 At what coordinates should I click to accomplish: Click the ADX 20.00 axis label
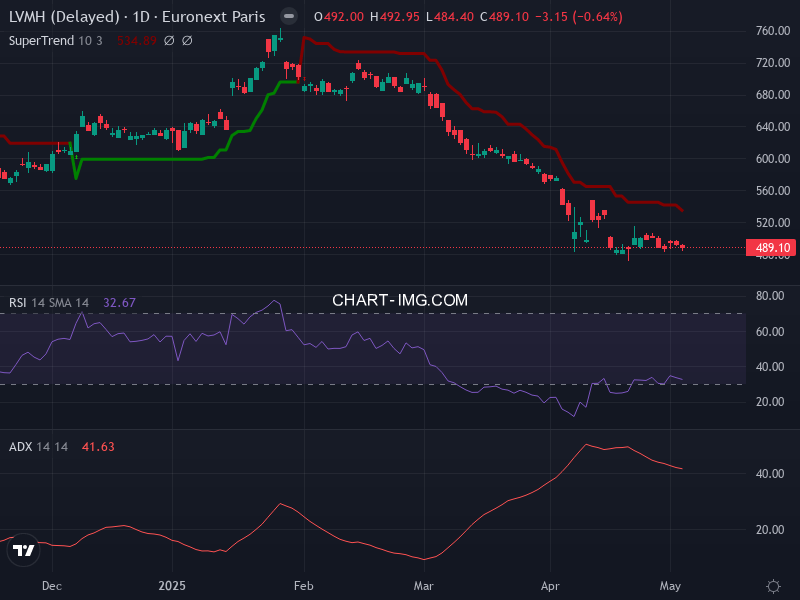coord(770,530)
